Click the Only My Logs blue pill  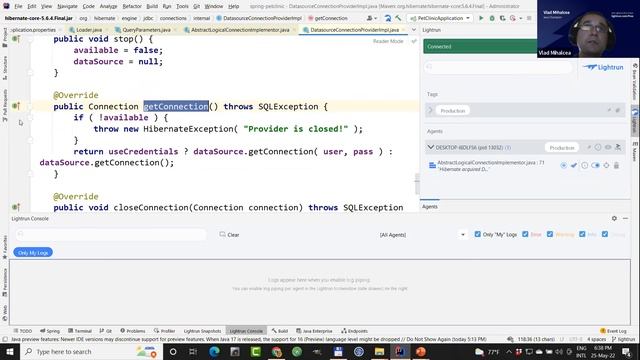pyautogui.click(x=33, y=253)
